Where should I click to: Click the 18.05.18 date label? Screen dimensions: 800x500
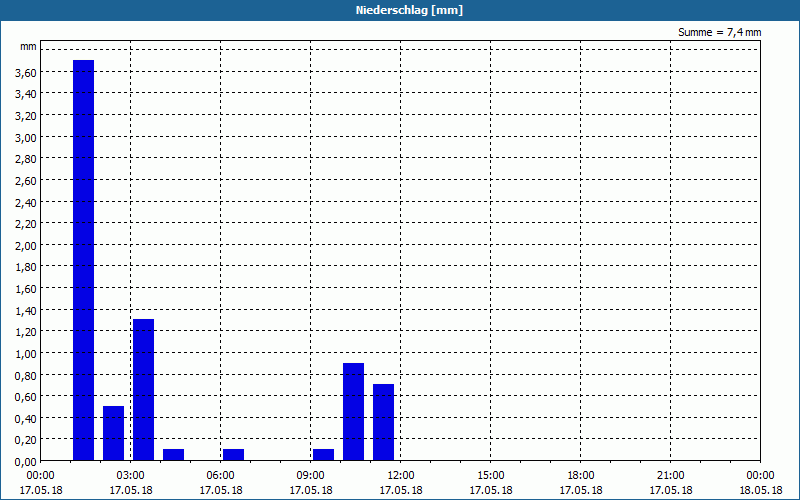761,490
